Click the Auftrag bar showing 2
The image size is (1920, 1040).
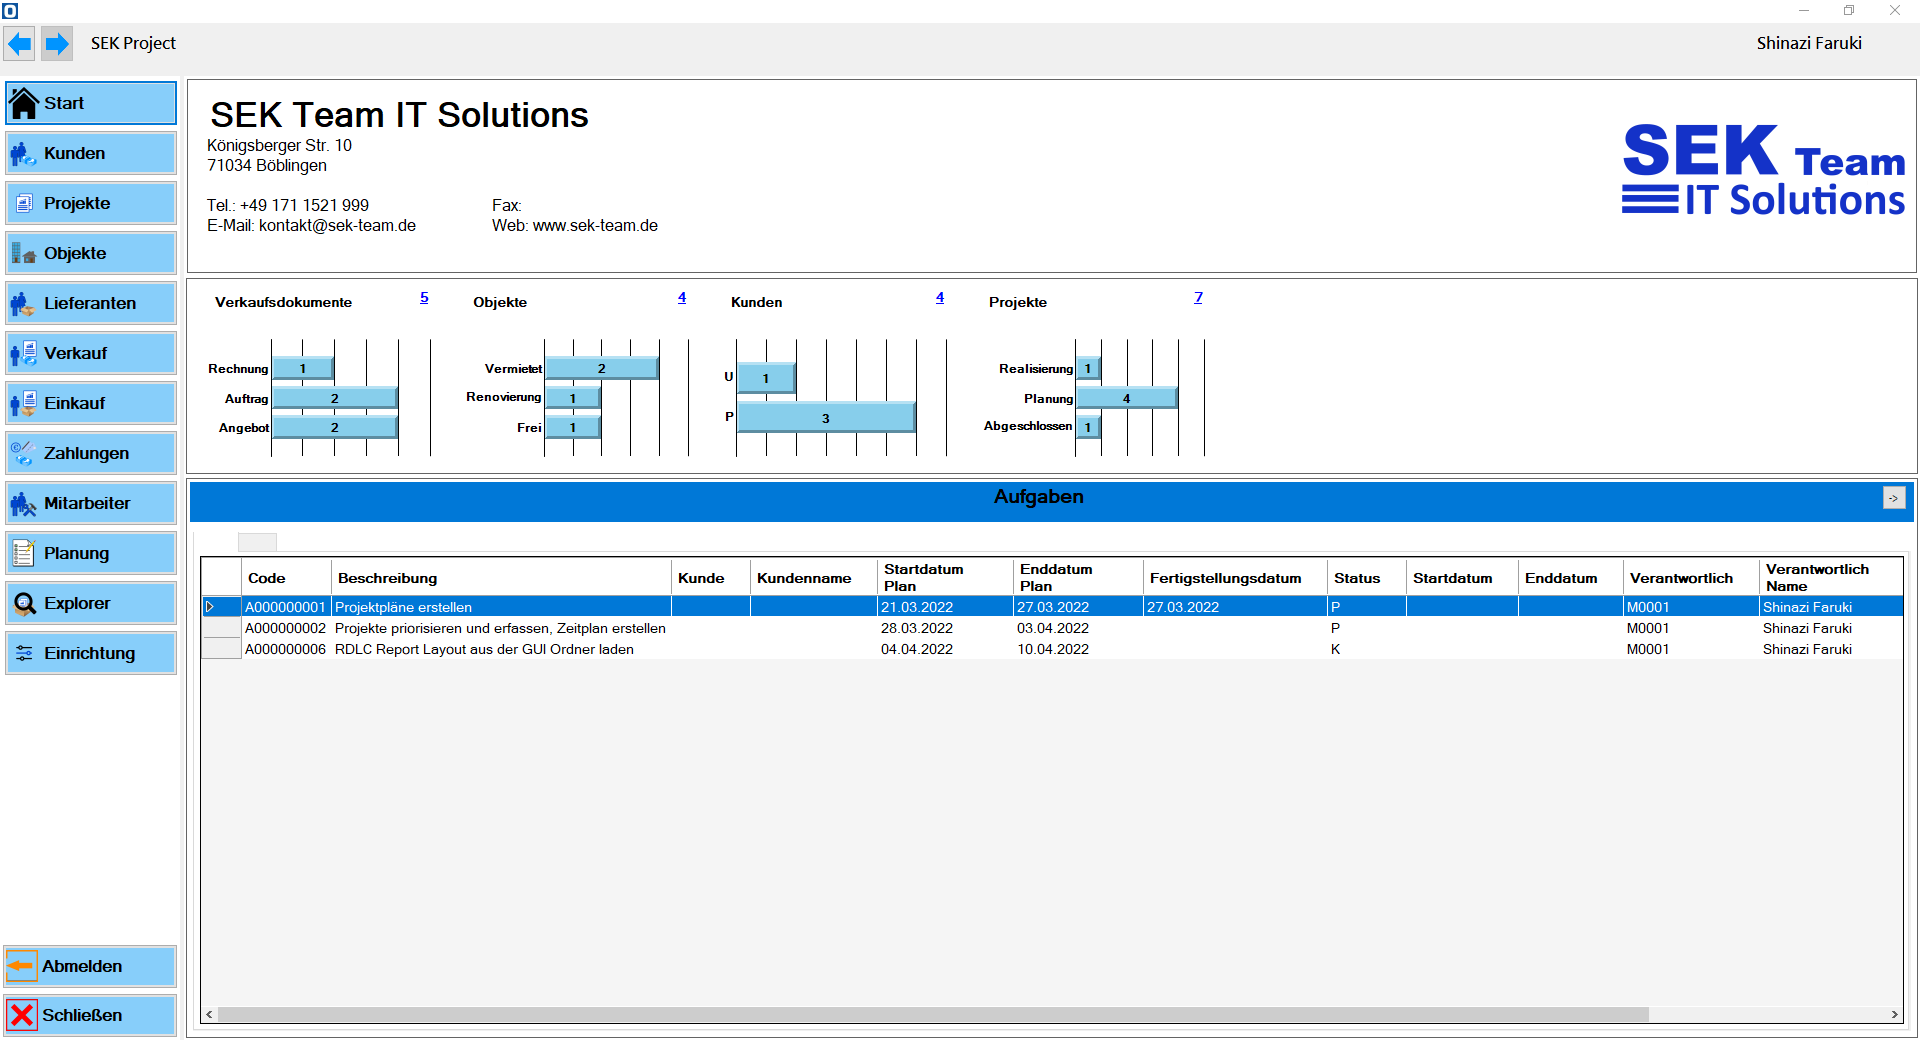[x=335, y=398]
